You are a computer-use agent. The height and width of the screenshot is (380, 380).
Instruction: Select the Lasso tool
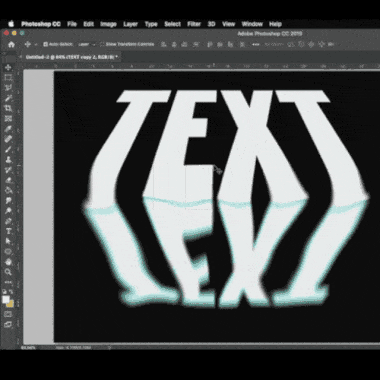(9, 88)
